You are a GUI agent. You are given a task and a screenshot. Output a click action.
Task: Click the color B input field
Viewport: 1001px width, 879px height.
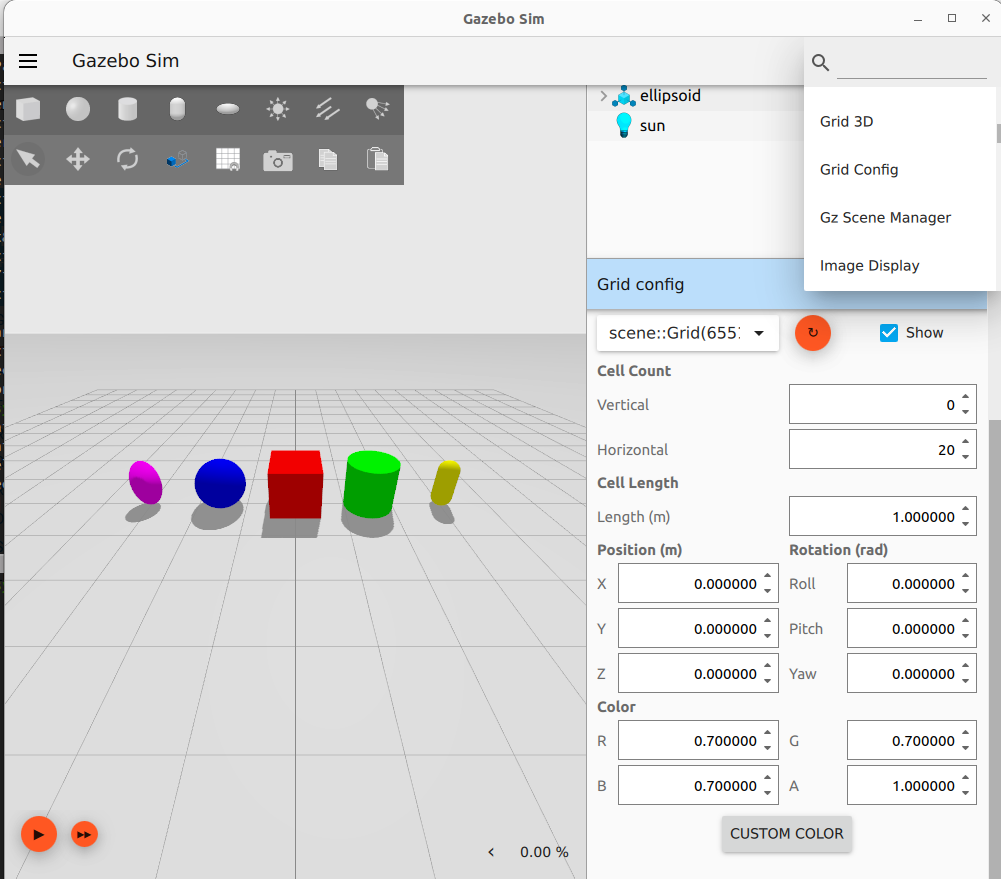coord(698,785)
